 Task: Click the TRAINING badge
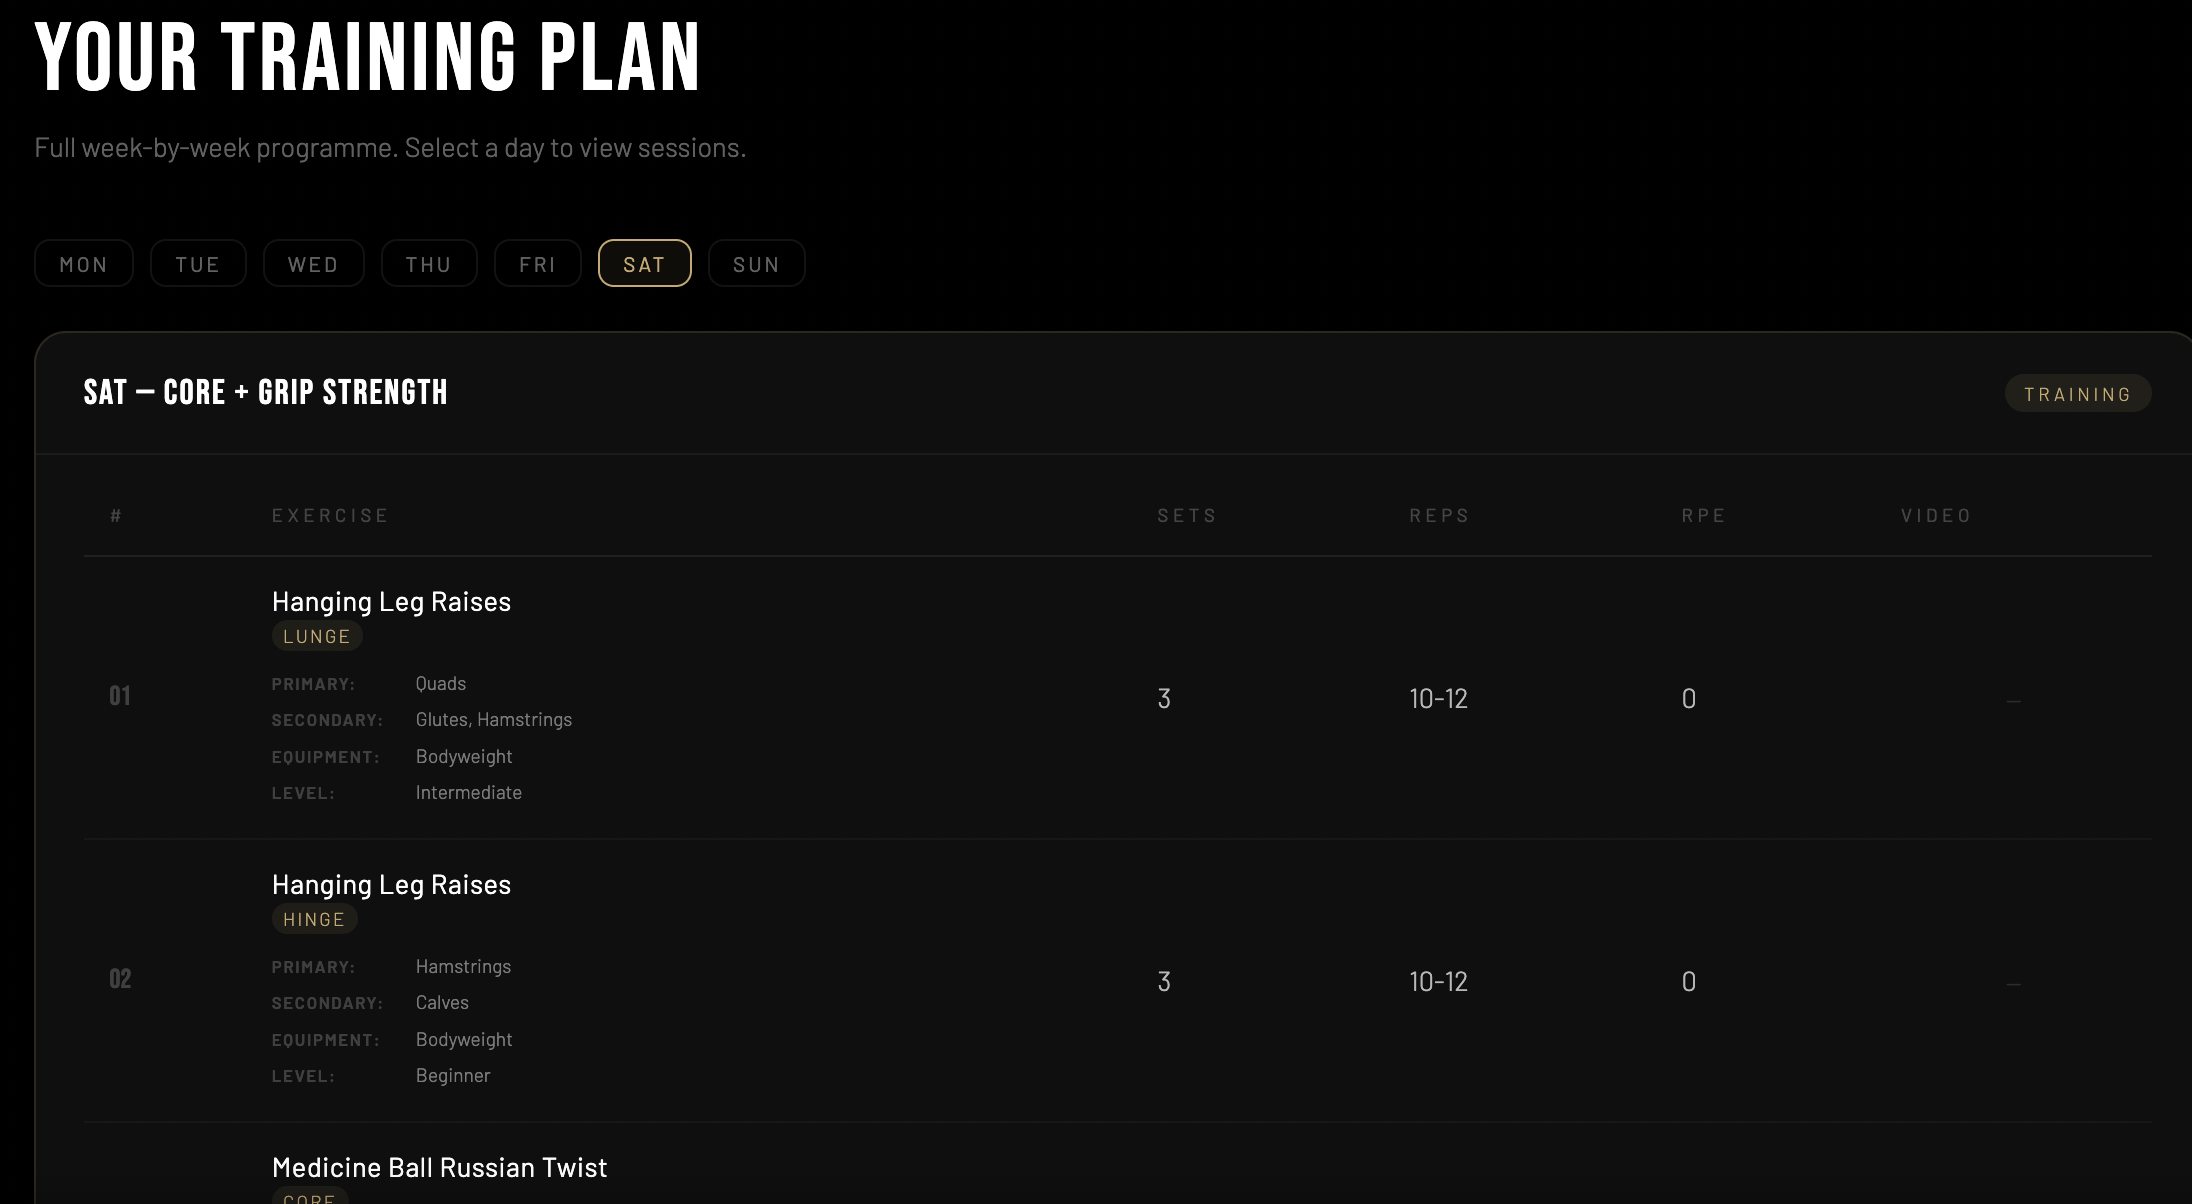(x=2077, y=392)
